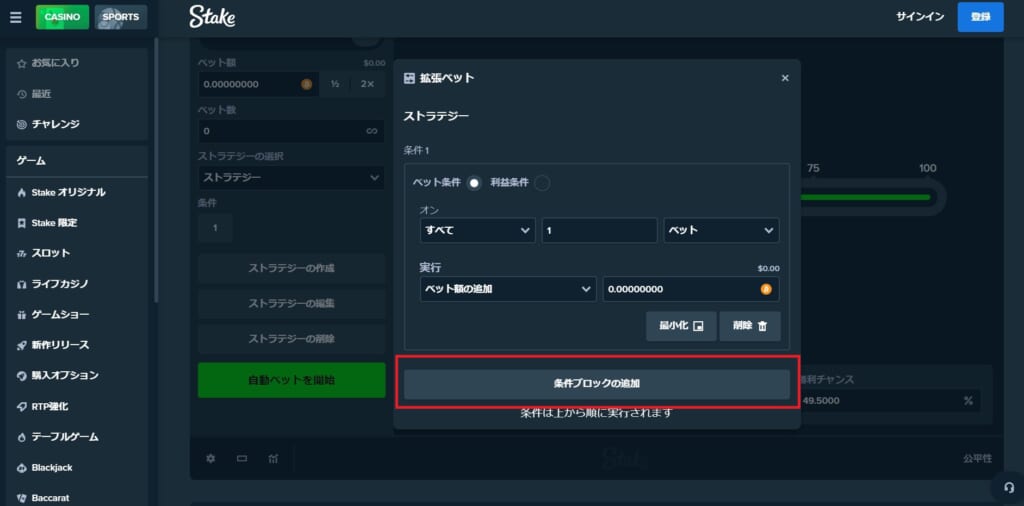Click the 2× bet button
The image size is (1024, 506).
[368, 84]
